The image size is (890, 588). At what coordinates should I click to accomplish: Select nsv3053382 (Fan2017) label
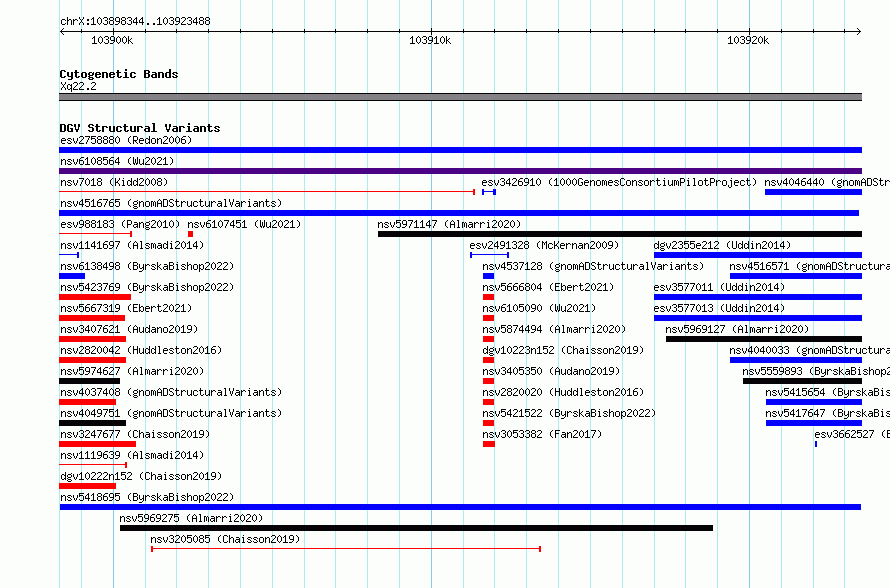coord(542,434)
